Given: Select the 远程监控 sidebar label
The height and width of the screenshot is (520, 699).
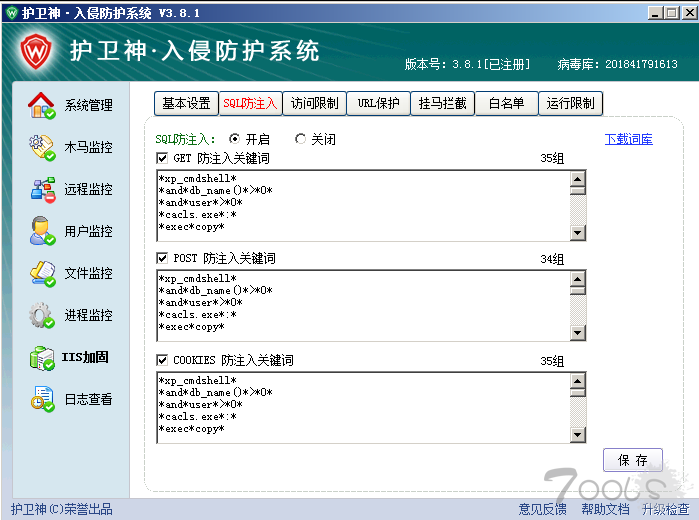Looking at the screenshot, I should (x=88, y=189).
